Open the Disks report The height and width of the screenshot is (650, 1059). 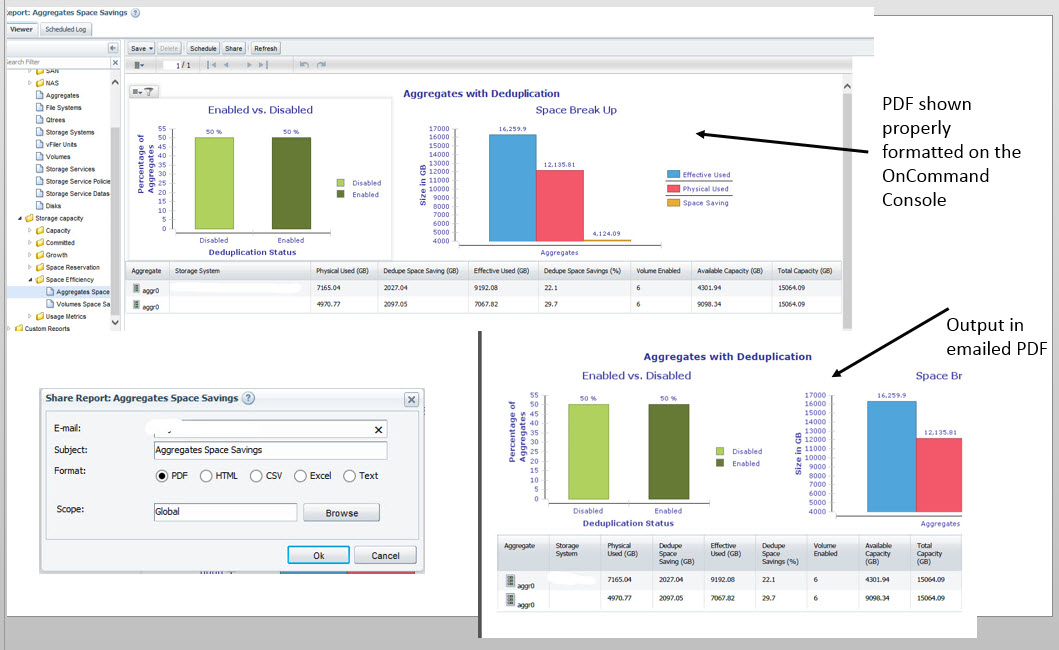[48, 206]
